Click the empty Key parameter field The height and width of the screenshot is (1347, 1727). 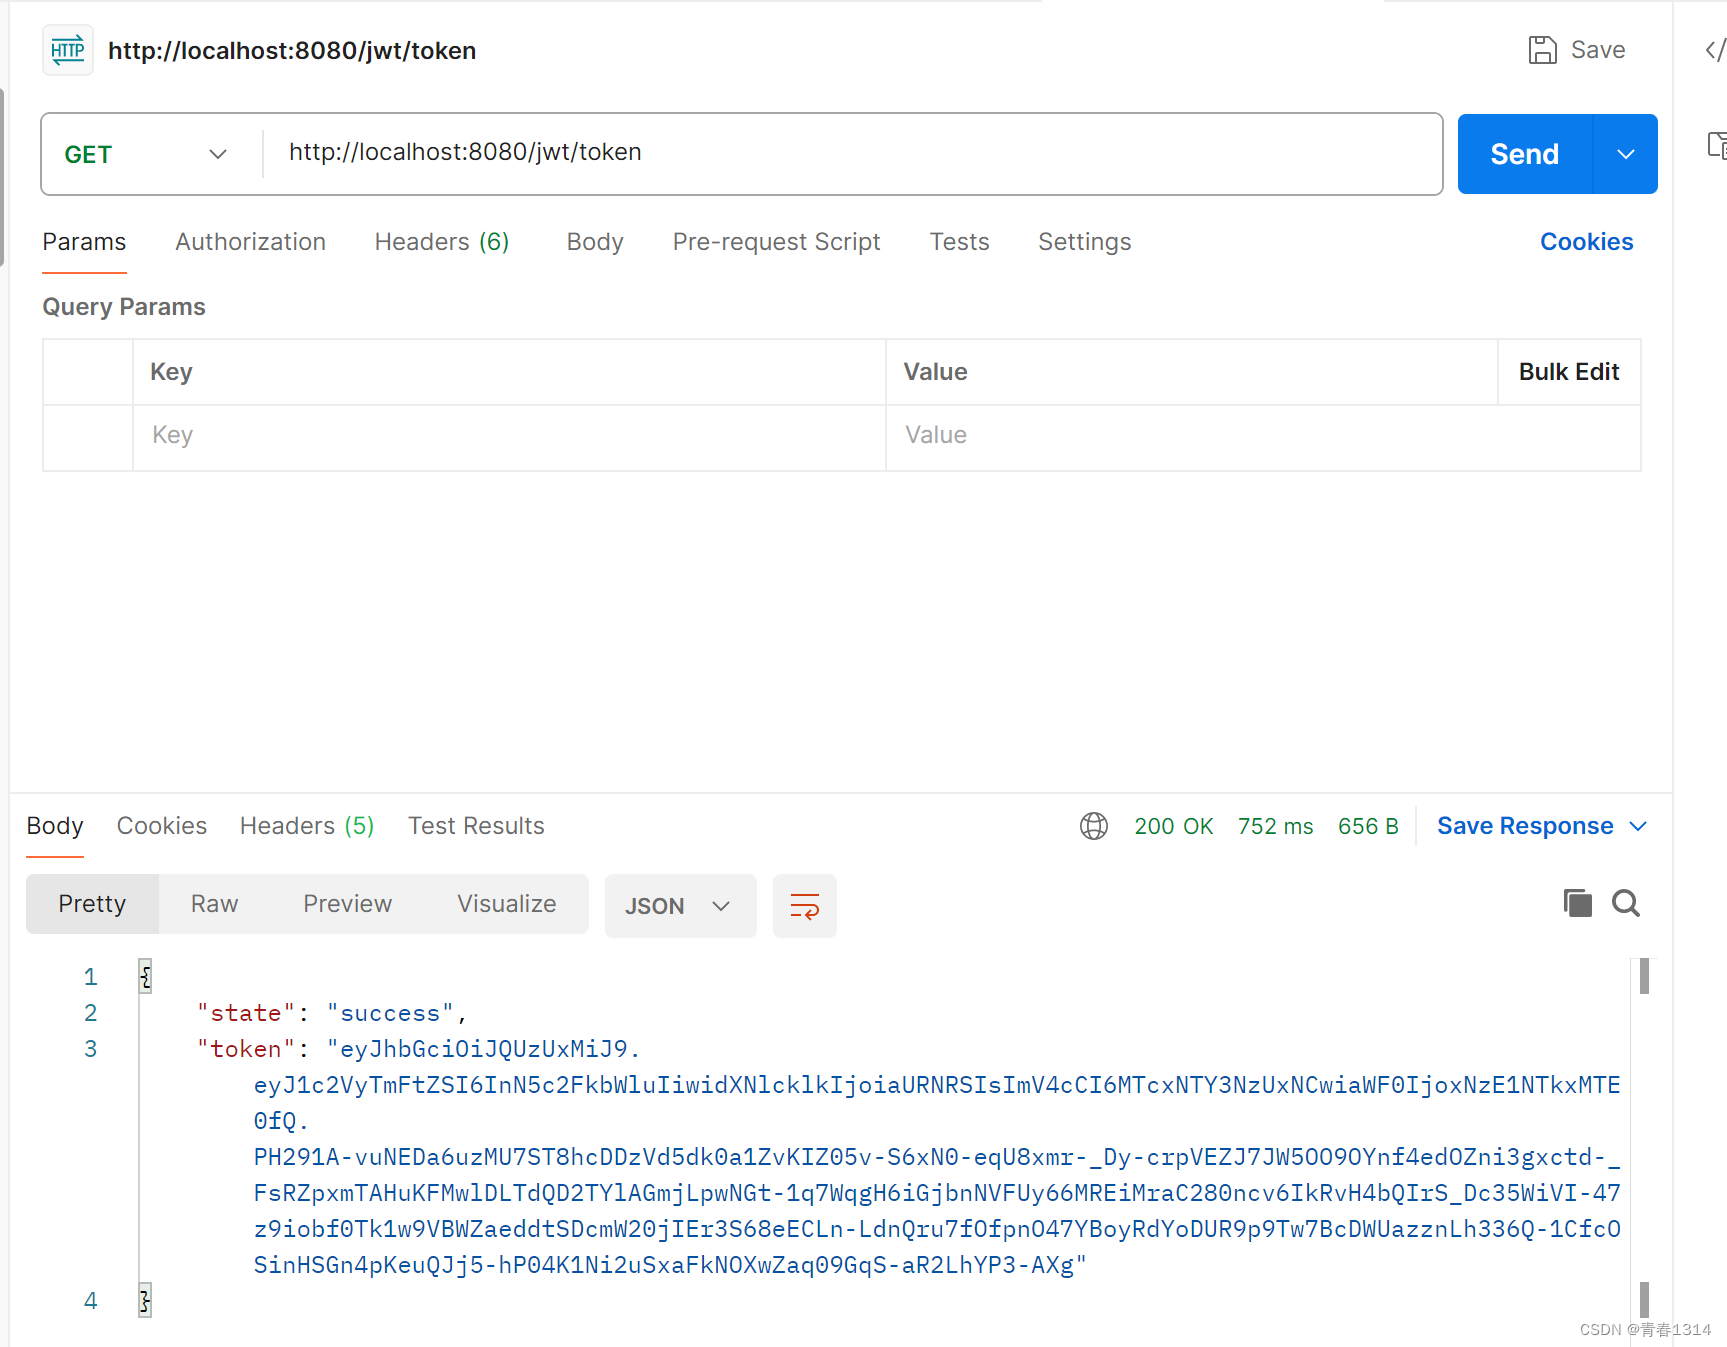point(509,436)
